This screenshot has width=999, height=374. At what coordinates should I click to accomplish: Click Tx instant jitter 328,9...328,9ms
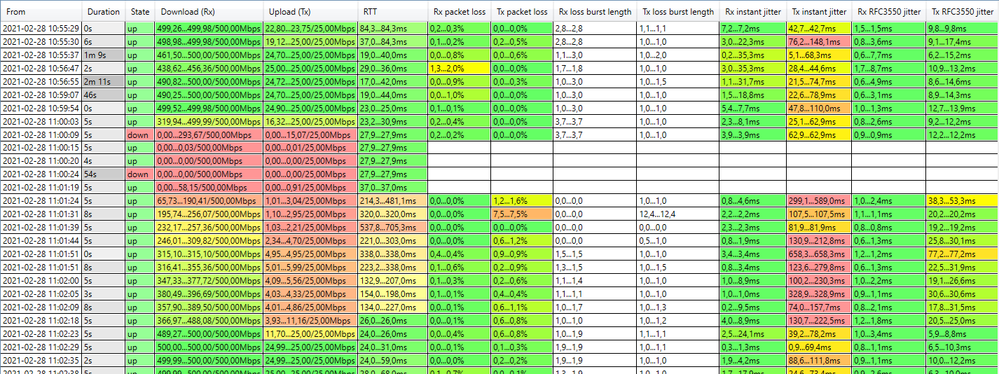819,295
